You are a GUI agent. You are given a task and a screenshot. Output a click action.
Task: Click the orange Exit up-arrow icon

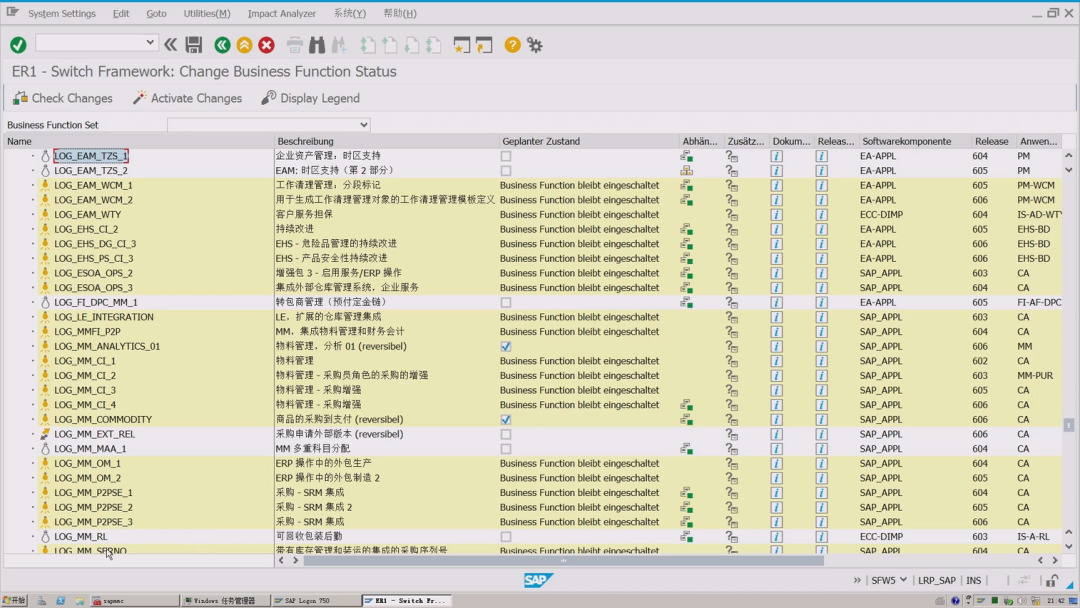(245, 45)
